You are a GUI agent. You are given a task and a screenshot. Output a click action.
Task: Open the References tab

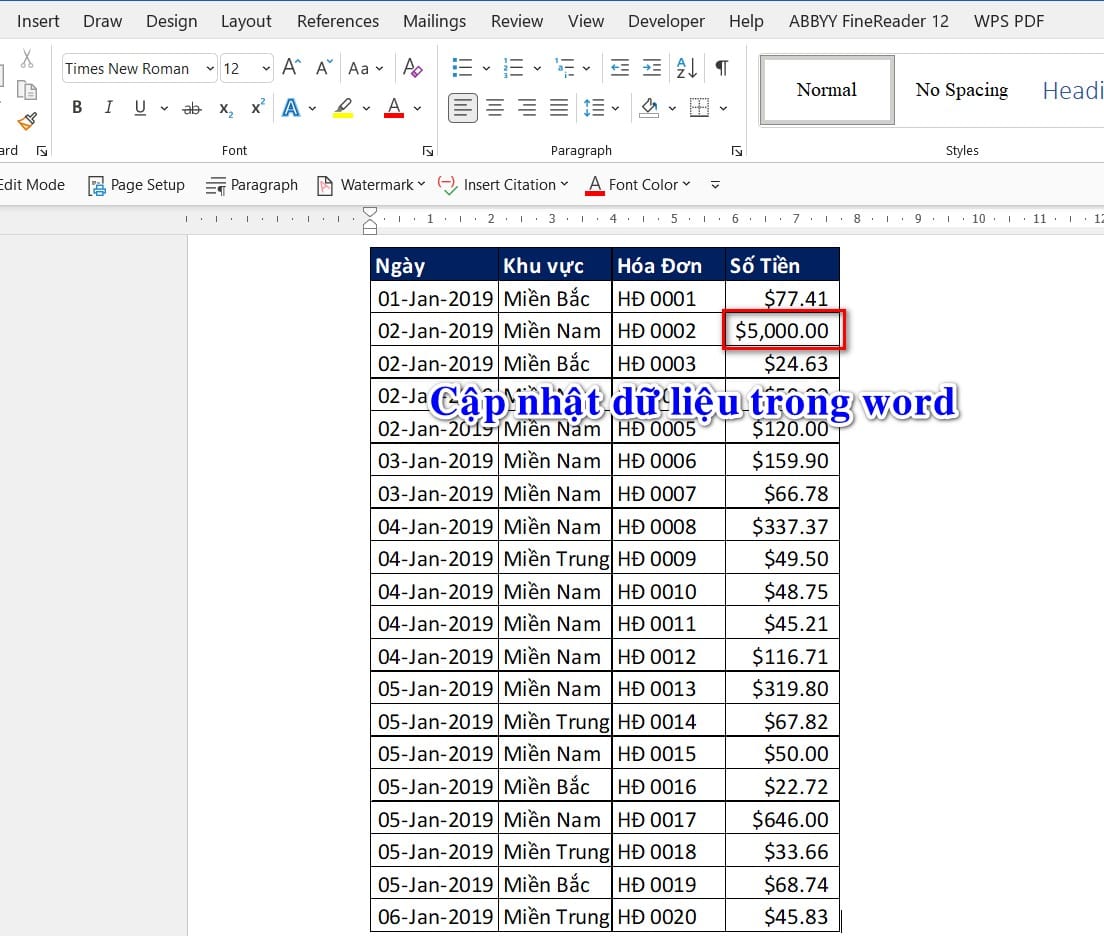click(x=338, y=21)
